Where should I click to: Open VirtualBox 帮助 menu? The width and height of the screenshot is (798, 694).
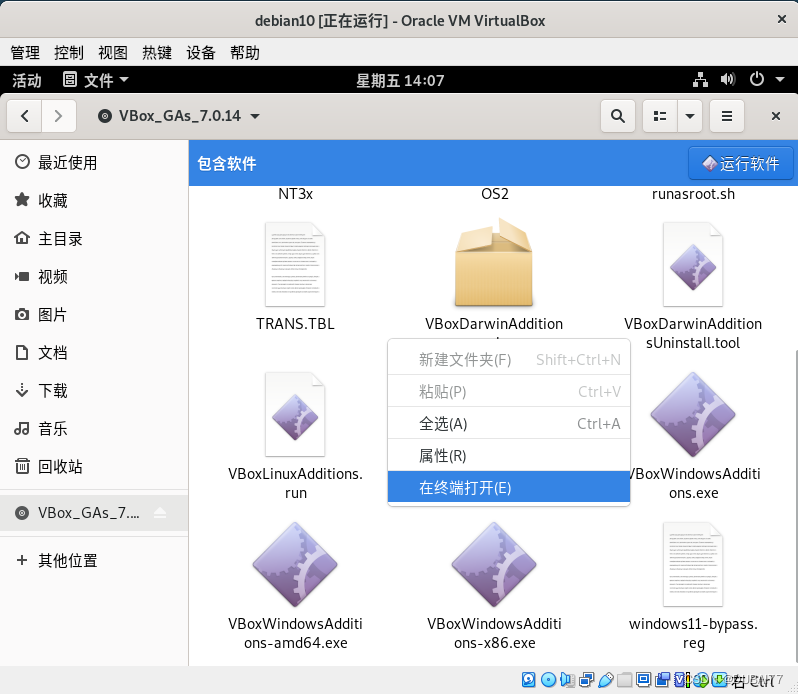245,52
